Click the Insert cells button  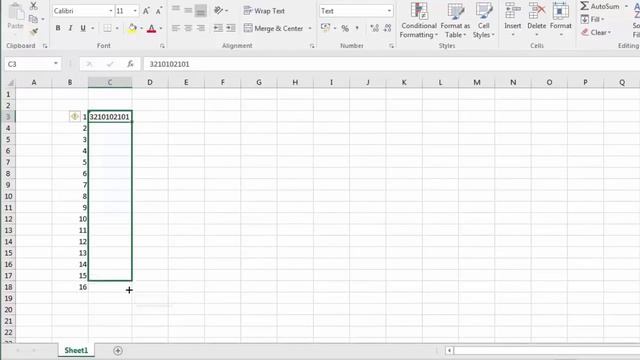[513, 19]
